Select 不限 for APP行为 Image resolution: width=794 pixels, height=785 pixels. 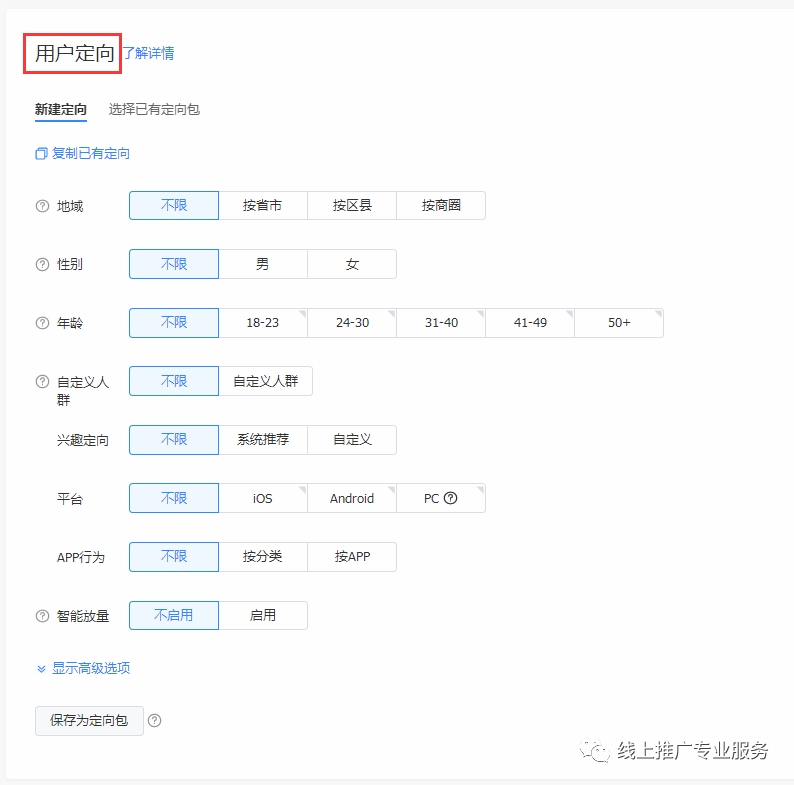coord(174,557)
